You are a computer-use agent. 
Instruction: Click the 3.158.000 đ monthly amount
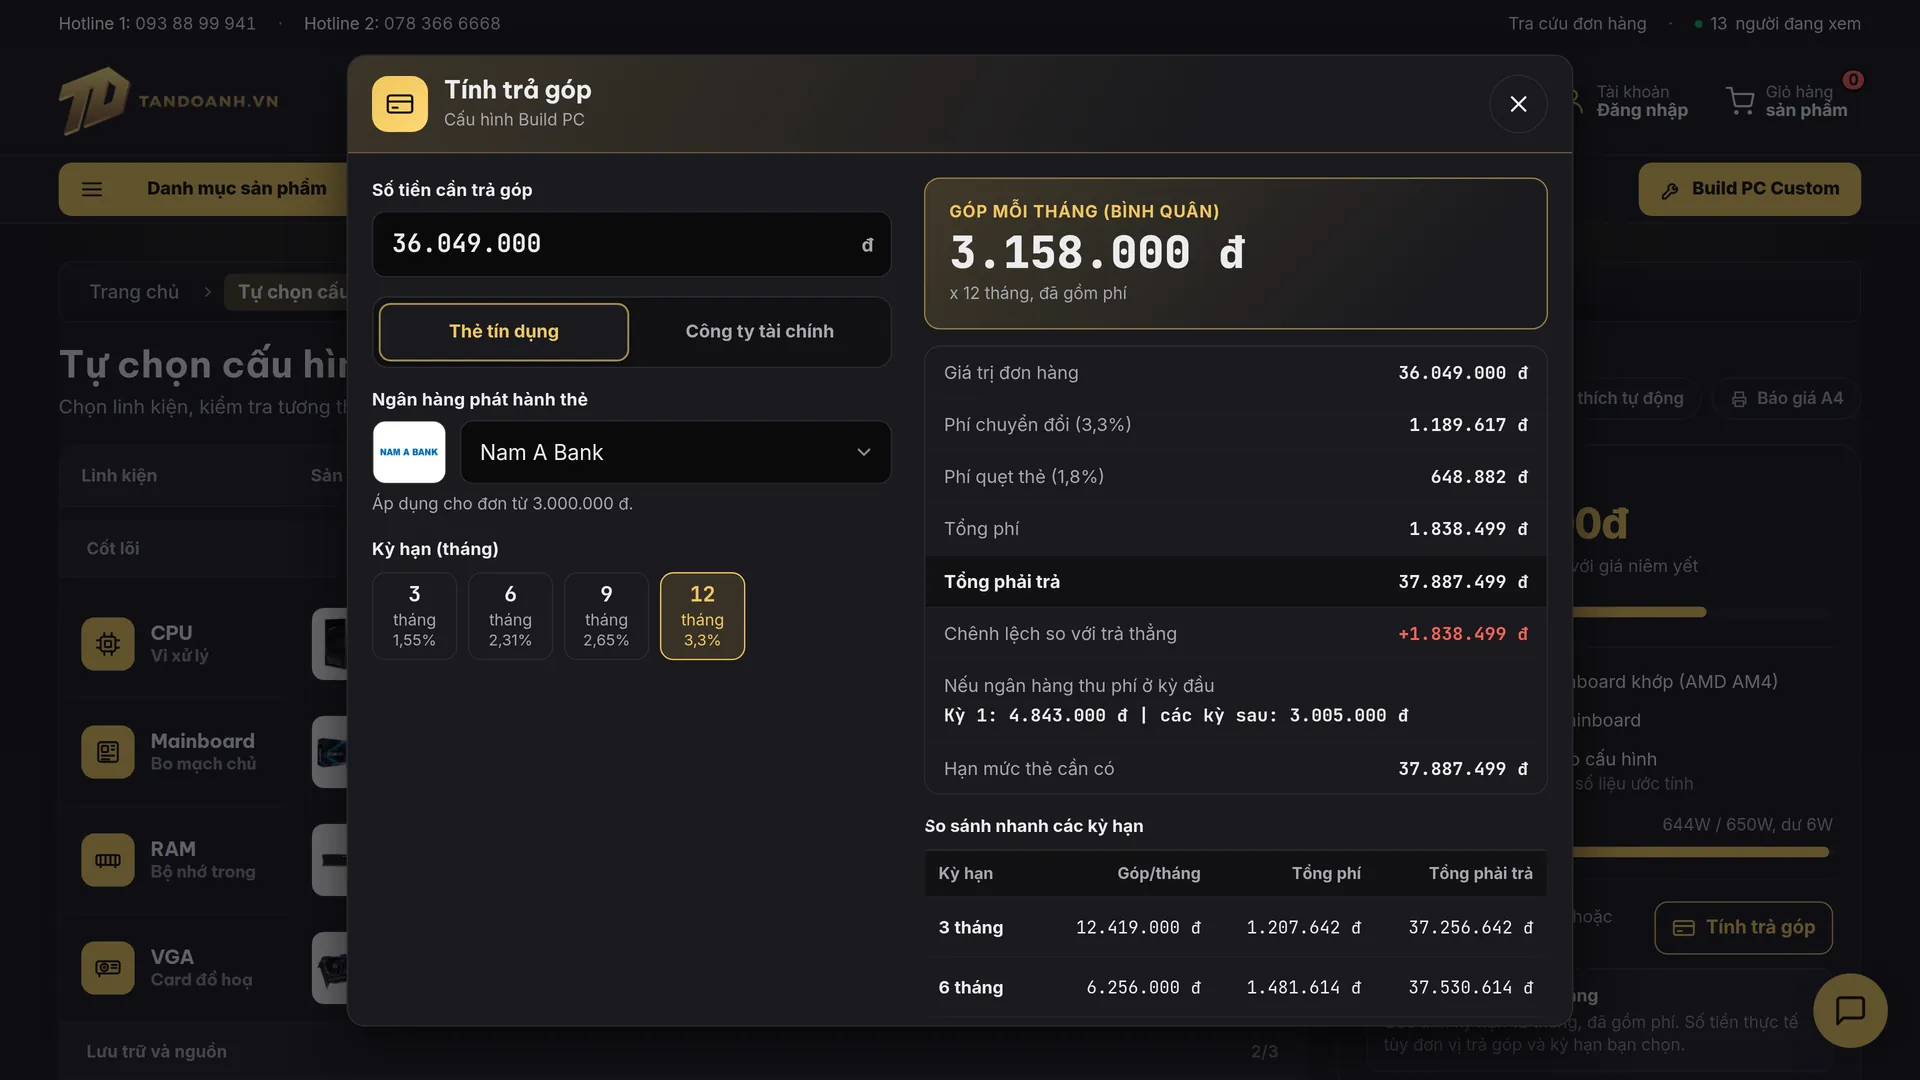point(1097,252)
